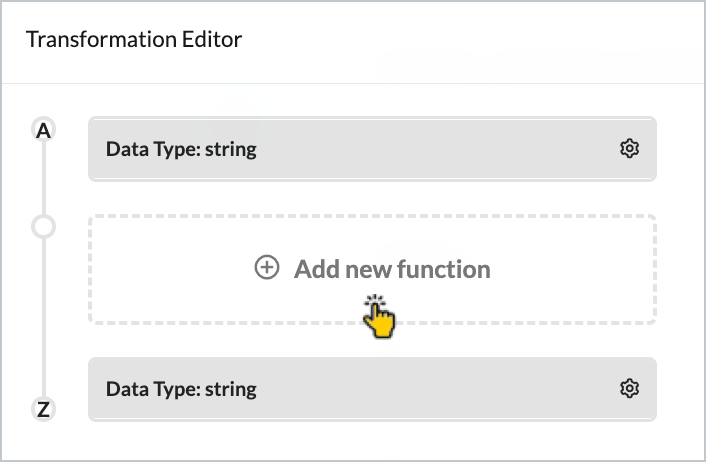Click the empty circle node between A and Z
Viewport: 706px width, 462px height.
point(43,227)
